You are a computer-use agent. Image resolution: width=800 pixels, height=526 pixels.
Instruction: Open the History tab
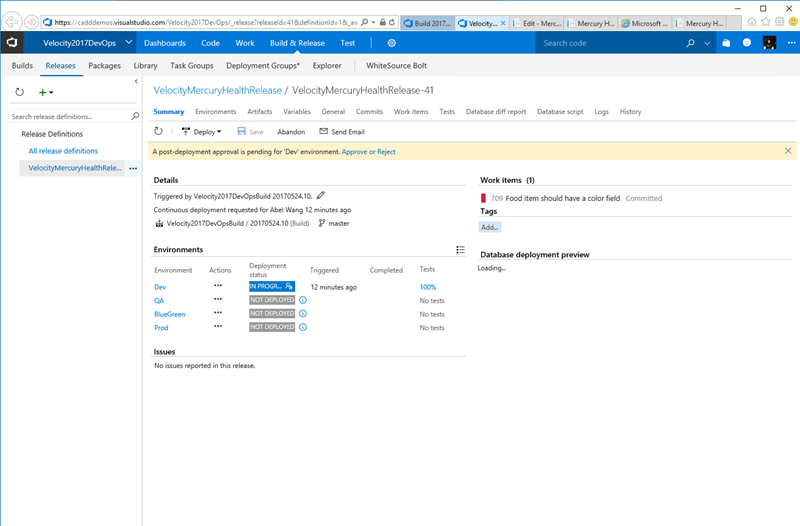(631, 112)
